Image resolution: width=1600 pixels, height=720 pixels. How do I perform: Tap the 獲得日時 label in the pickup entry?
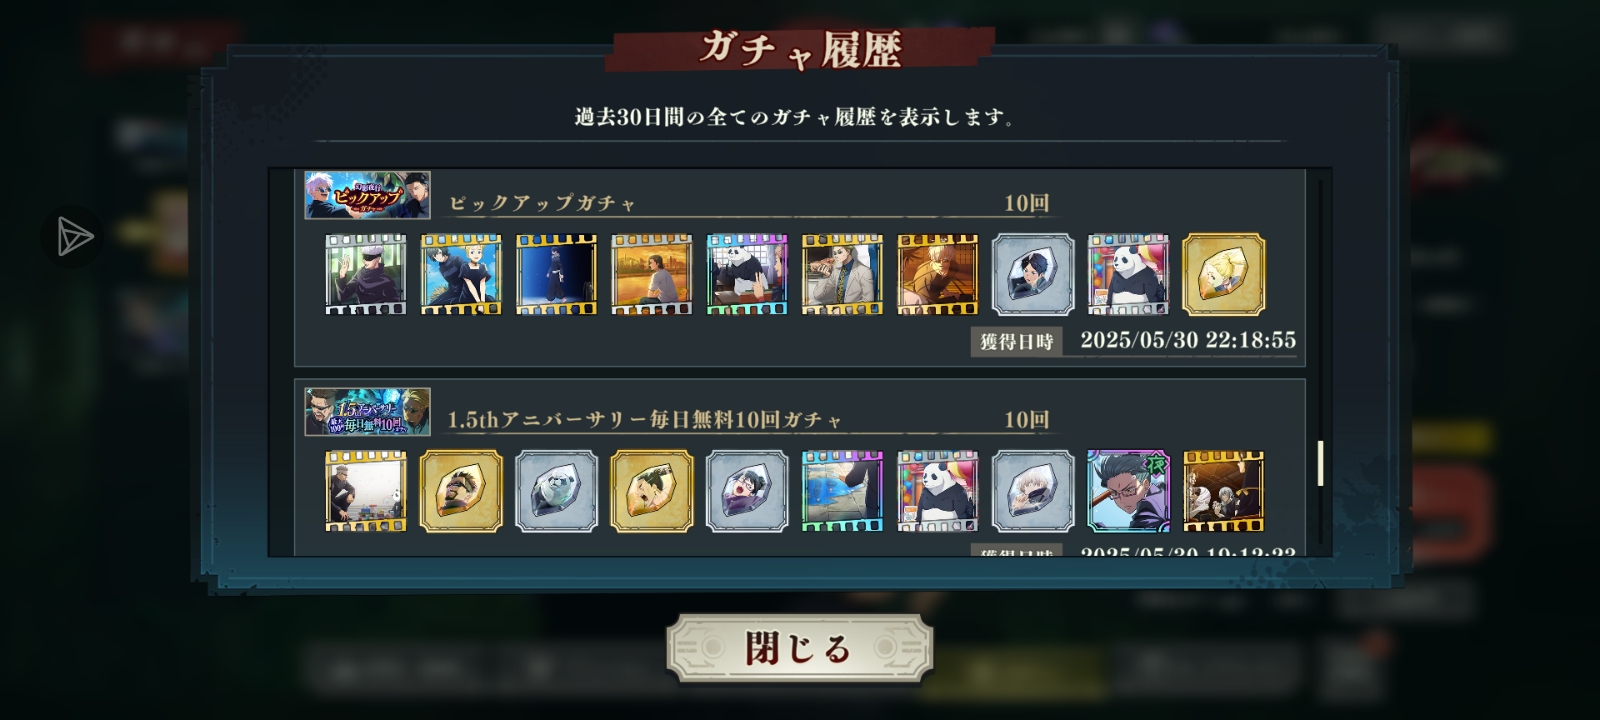pyautogui.click(x=1017, y=341)
